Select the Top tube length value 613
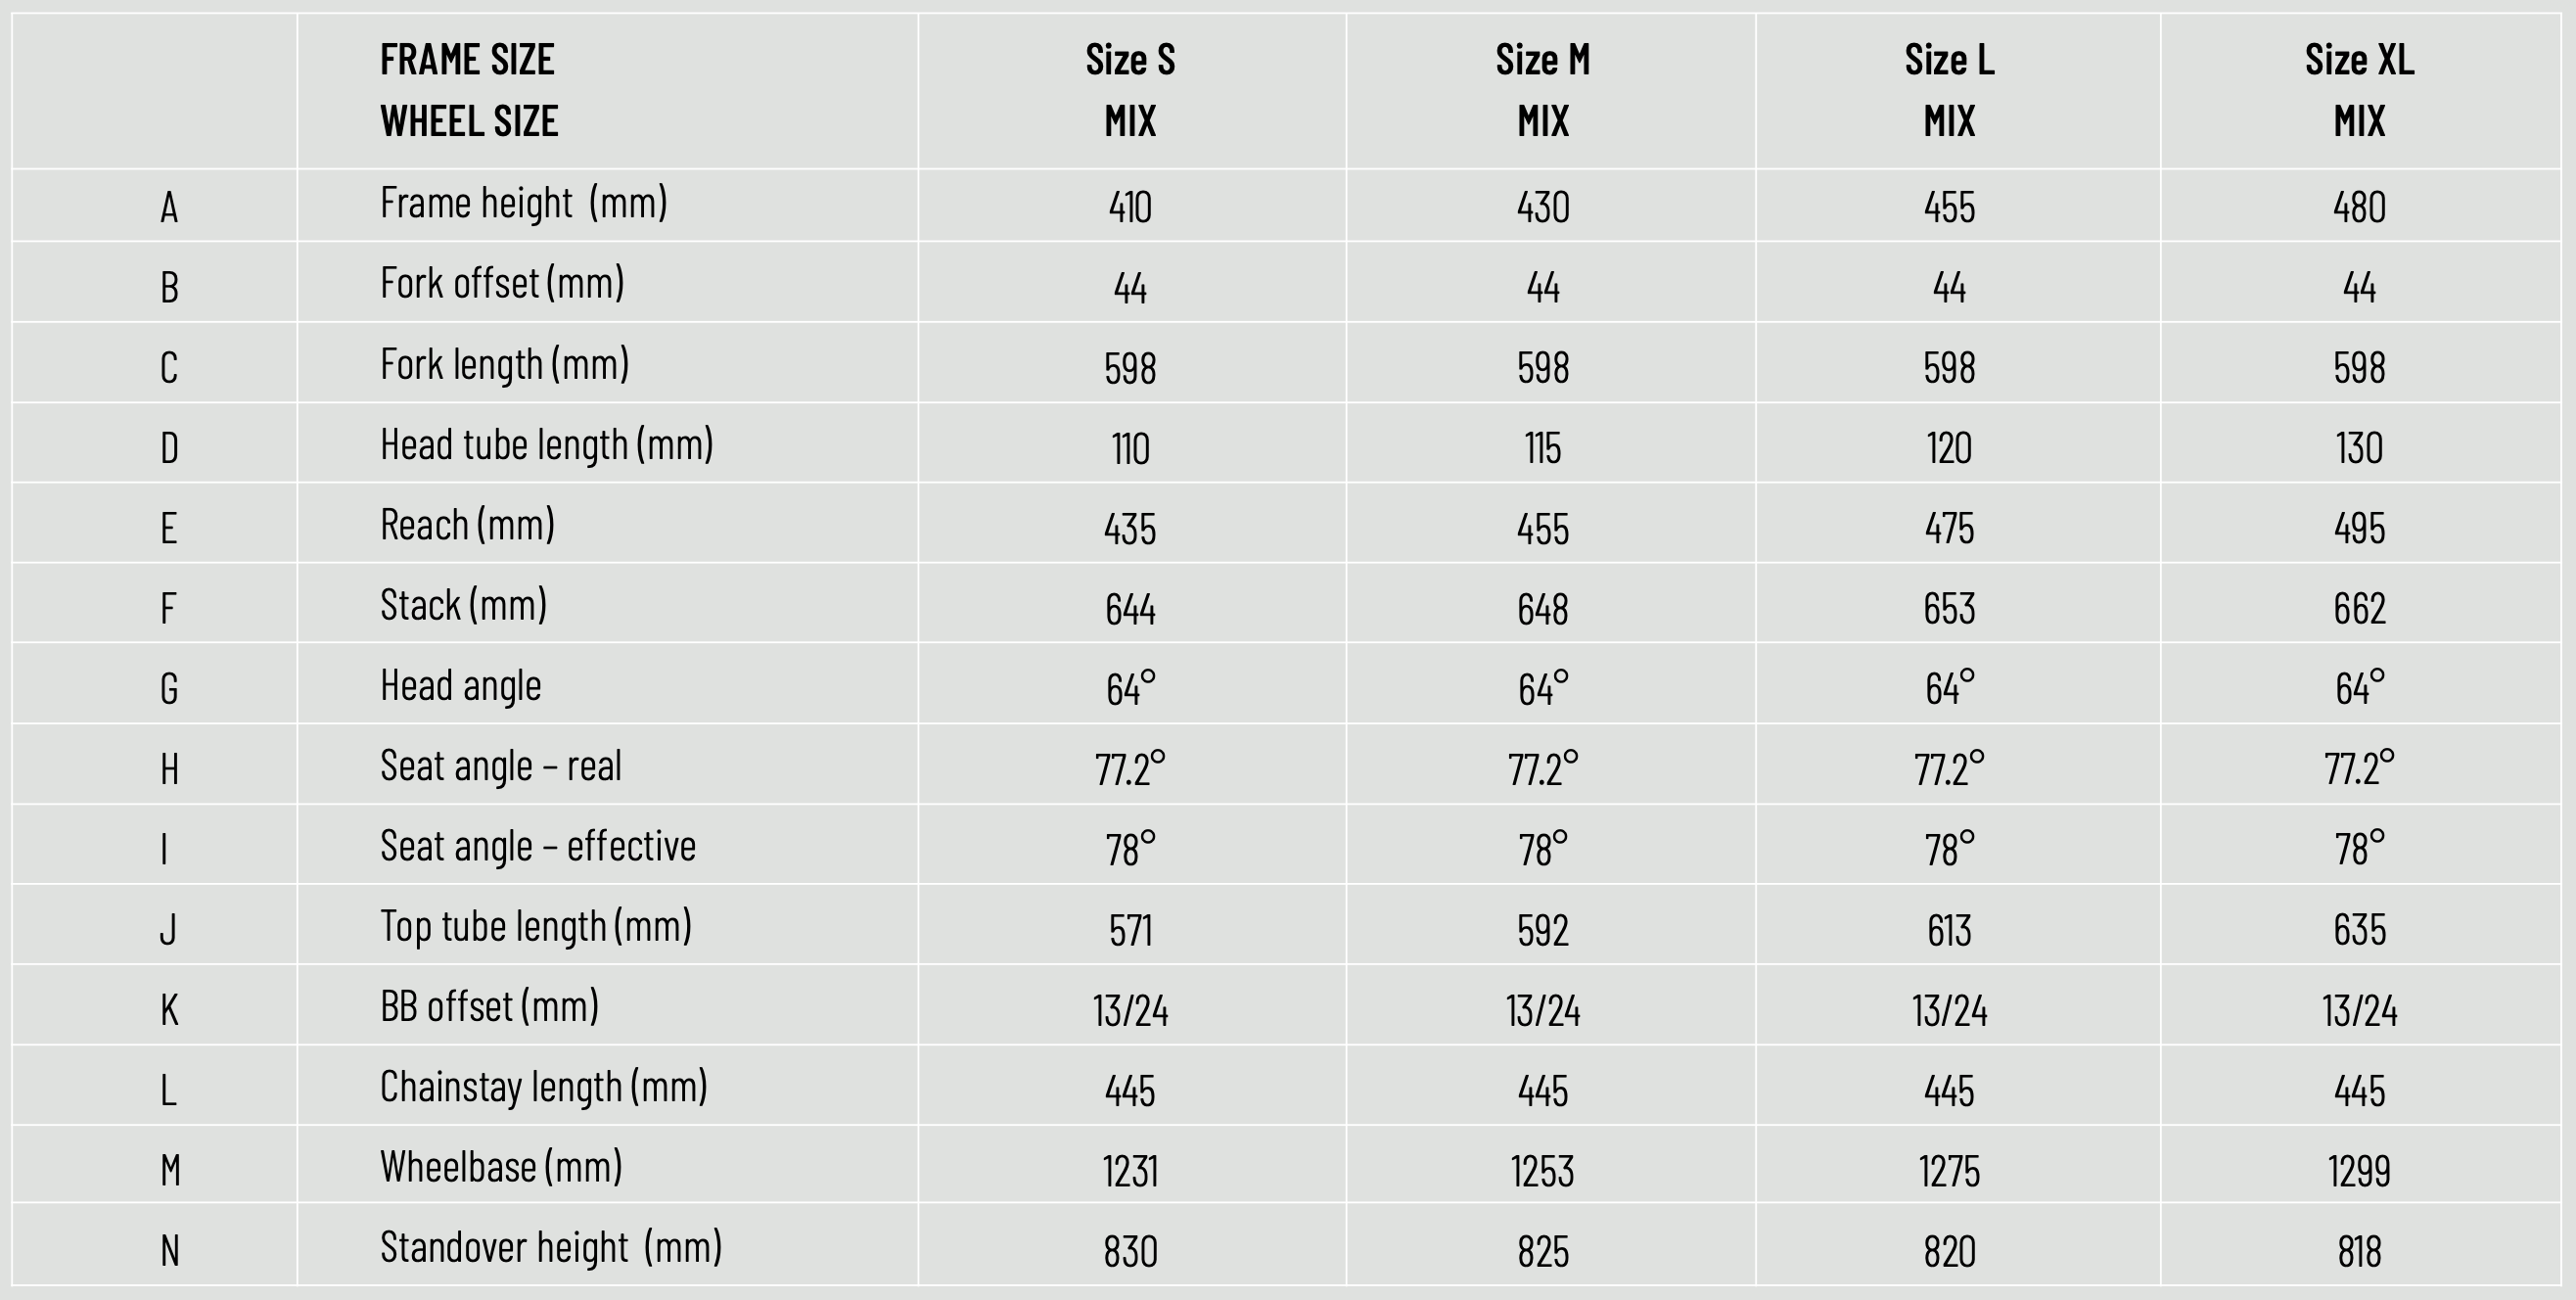This screenshot has height=1300, width=2576. click(1949, 930)
